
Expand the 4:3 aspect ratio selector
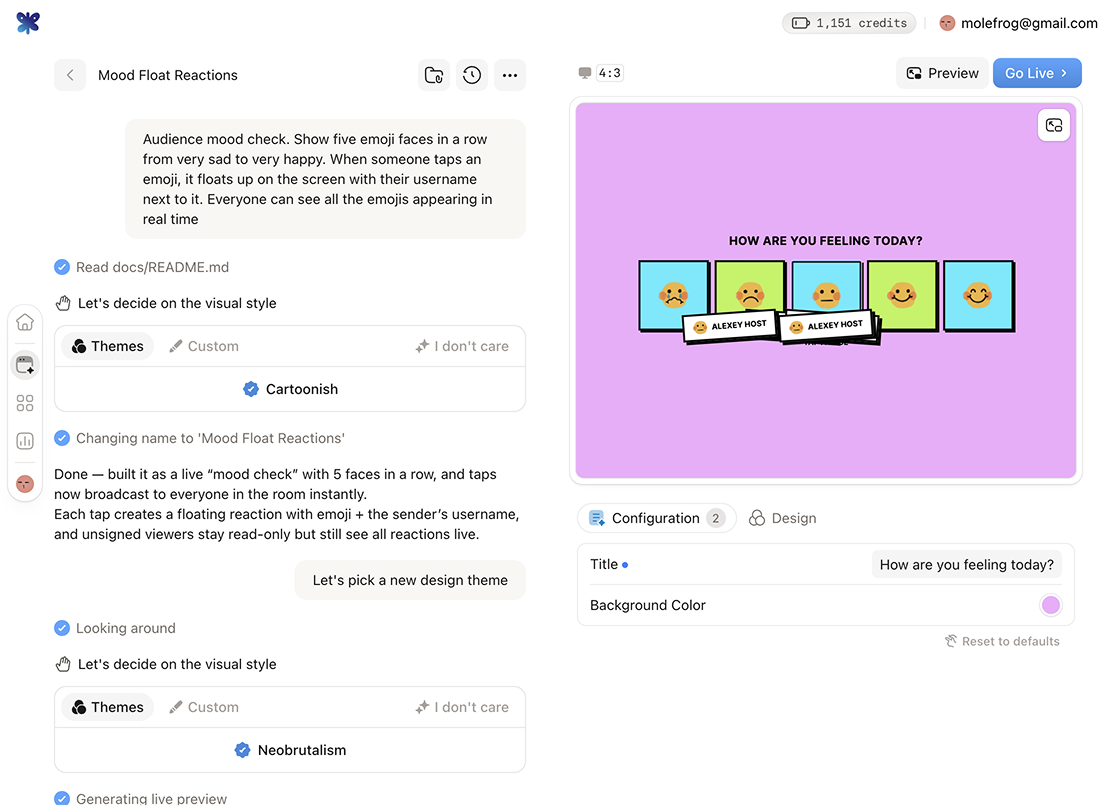599,72
